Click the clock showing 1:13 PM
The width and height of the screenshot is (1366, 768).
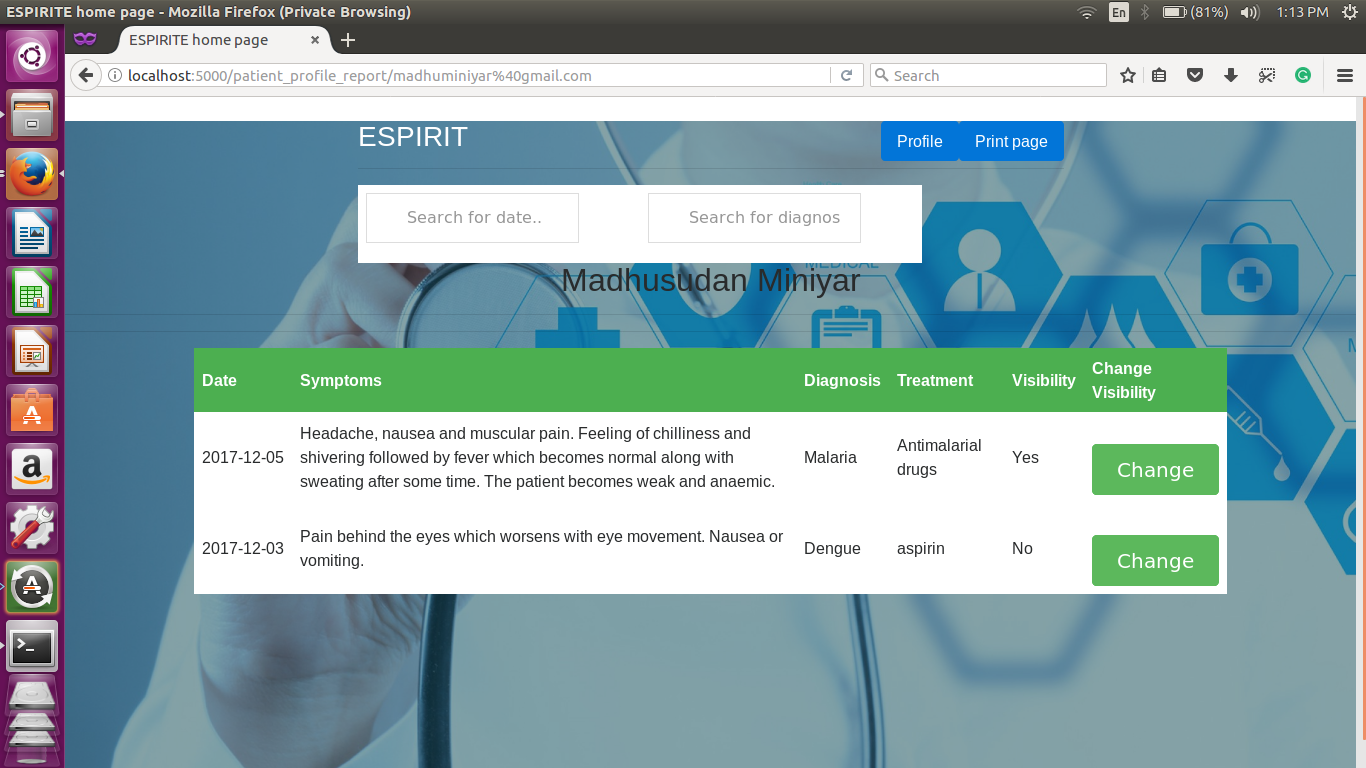[1303, 12]
